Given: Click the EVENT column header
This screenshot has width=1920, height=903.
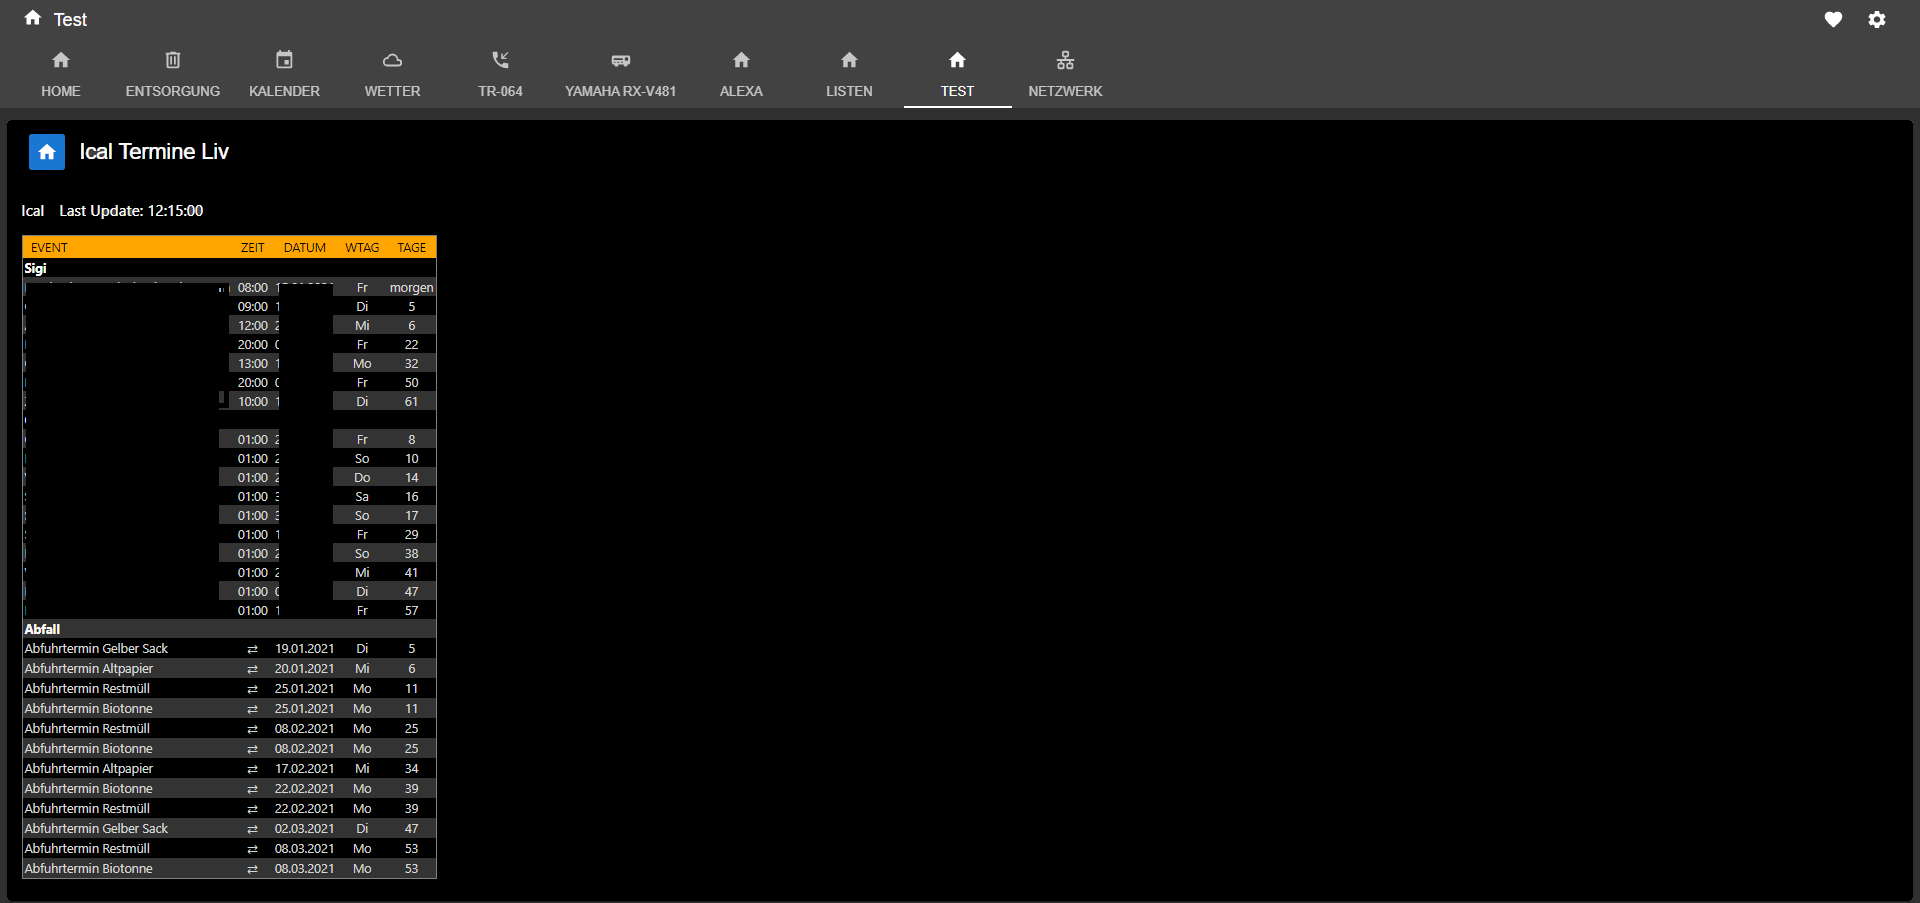Looking at the screenshot, I should point(49,248).
